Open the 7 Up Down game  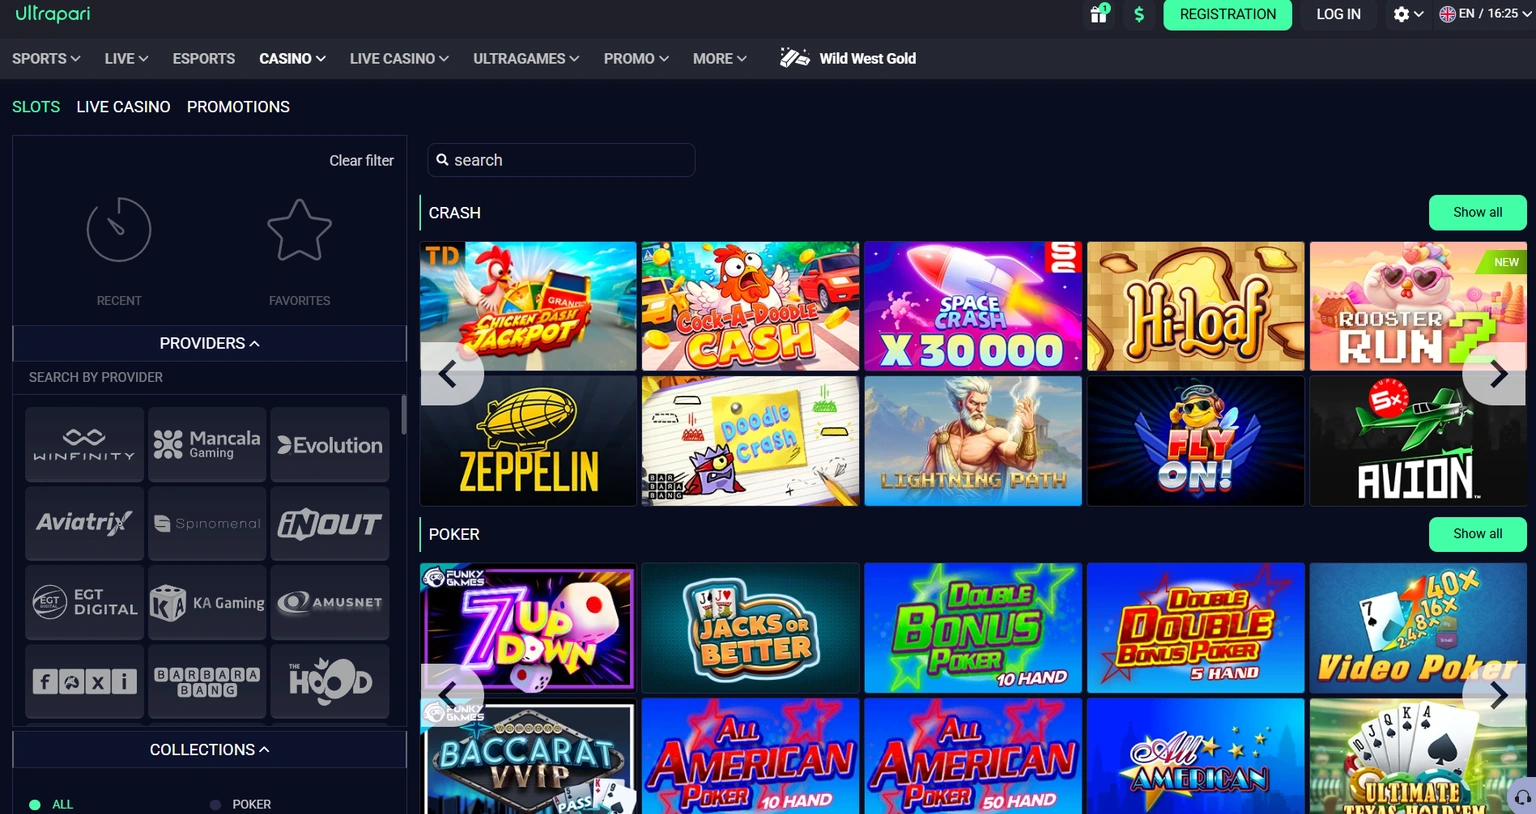[528, 628]
